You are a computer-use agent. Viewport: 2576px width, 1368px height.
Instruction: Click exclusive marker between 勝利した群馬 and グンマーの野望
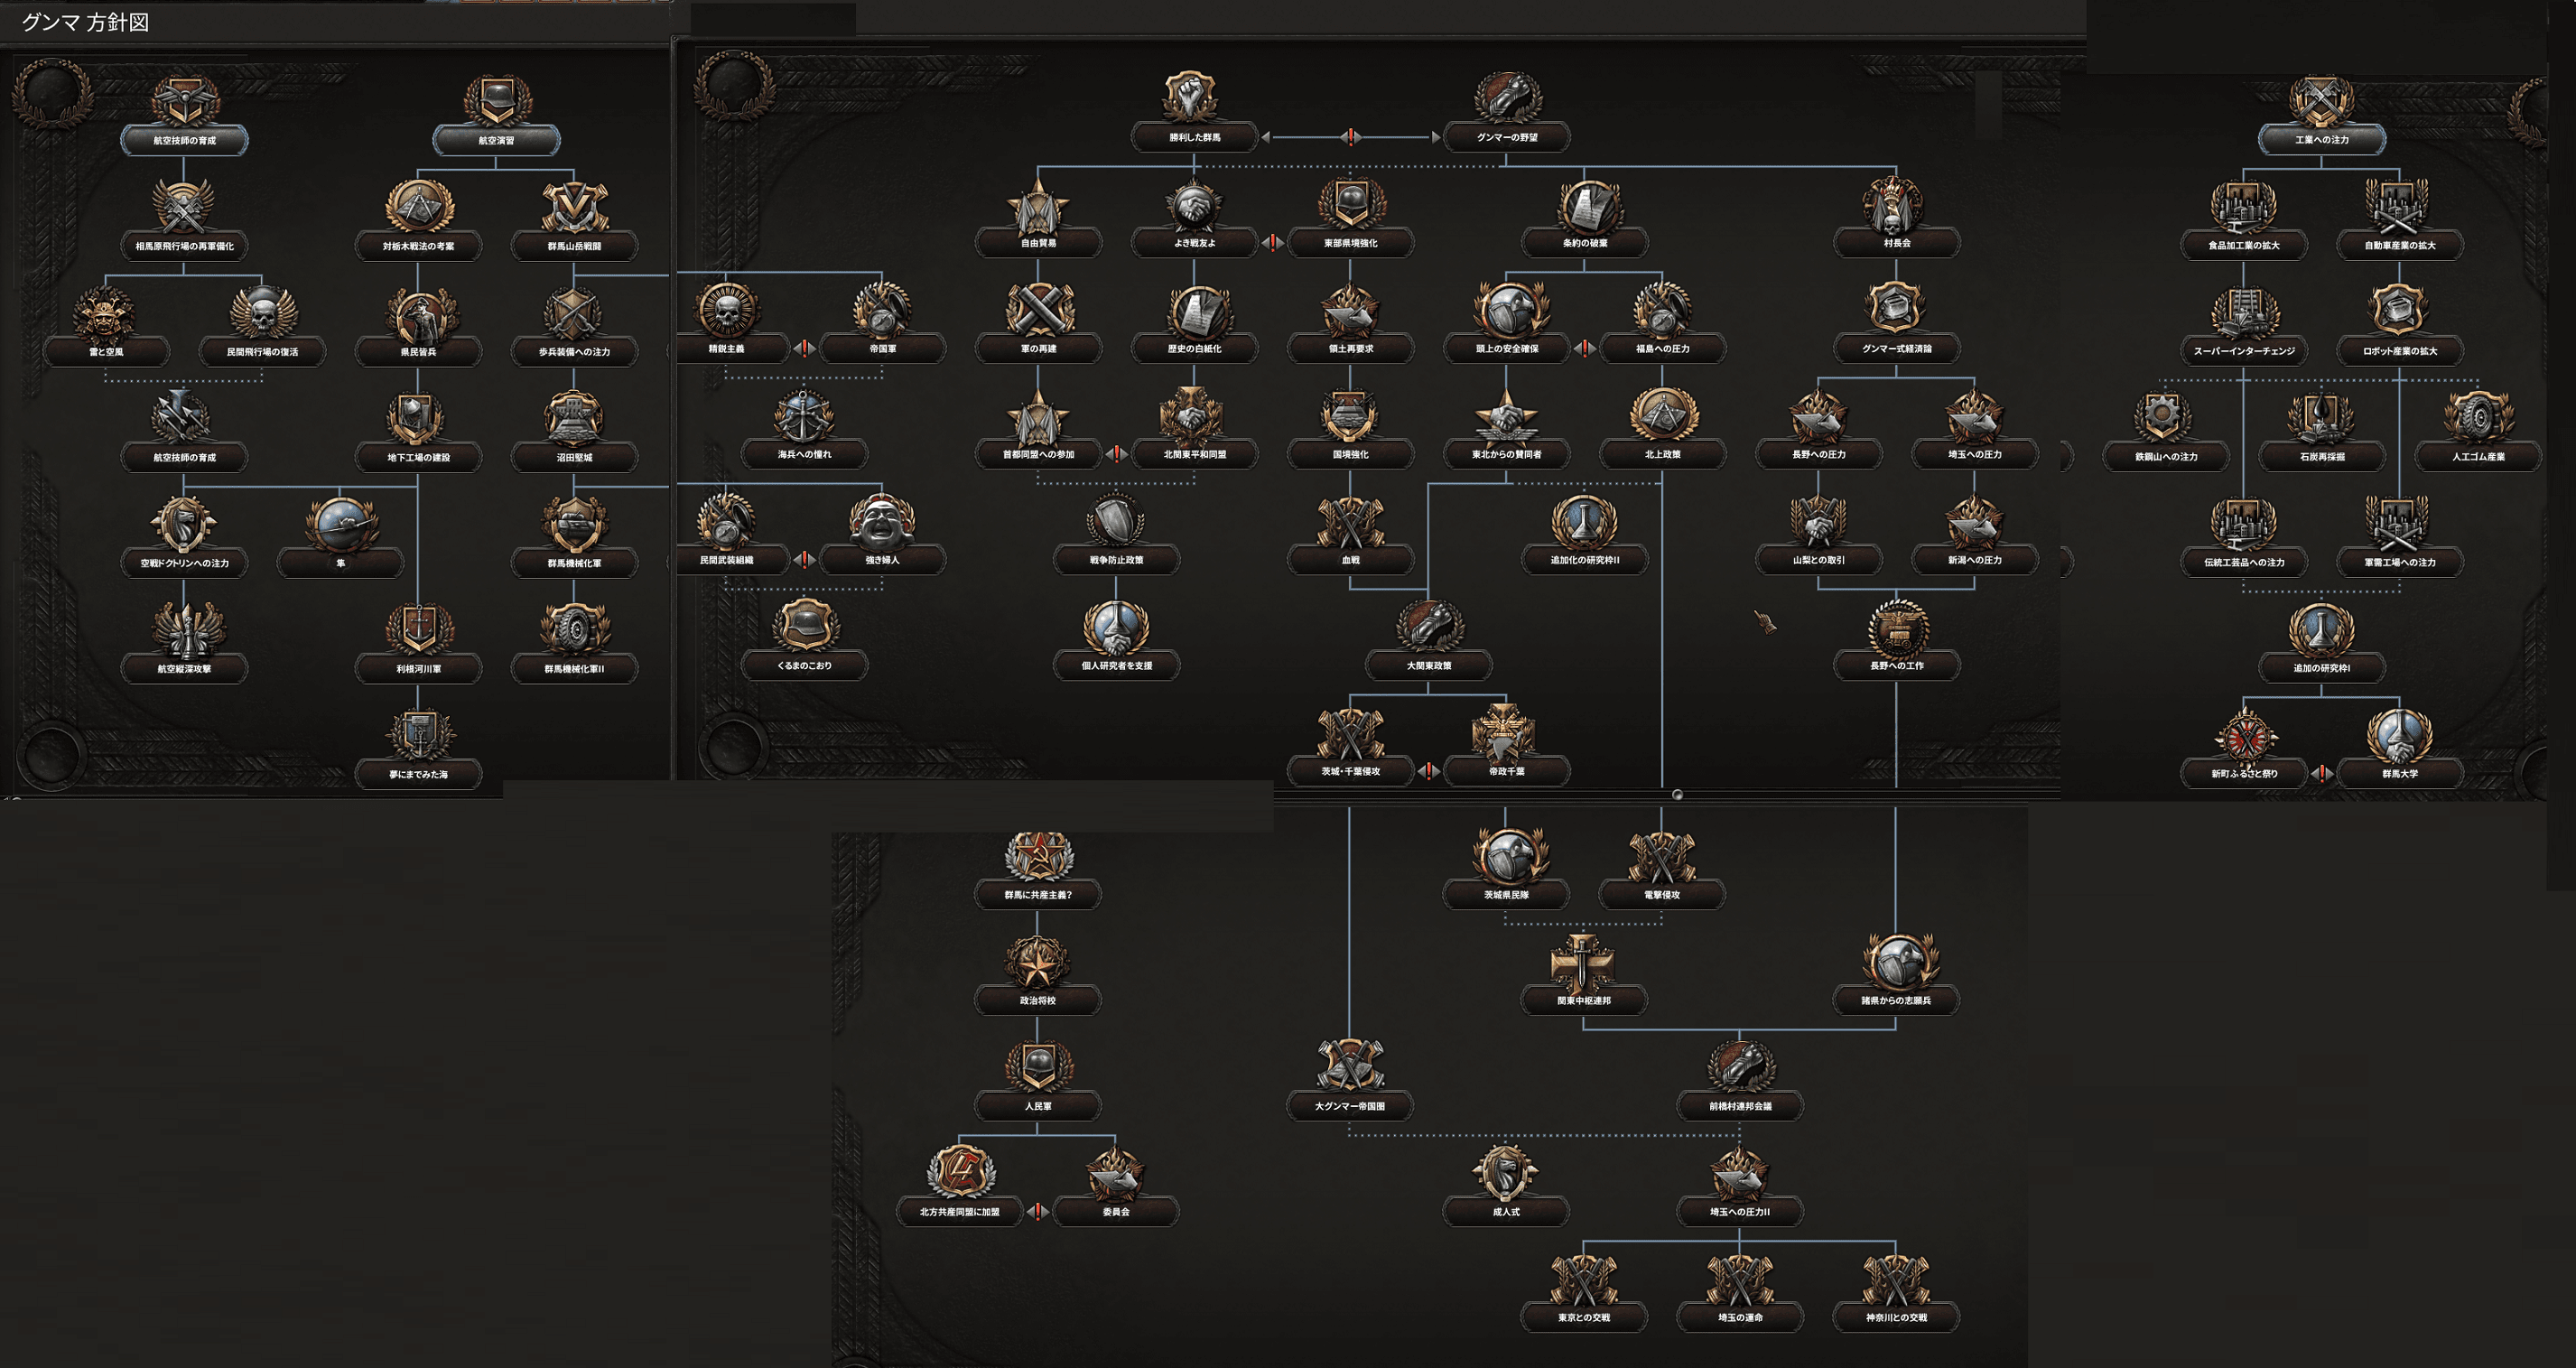1350,137
